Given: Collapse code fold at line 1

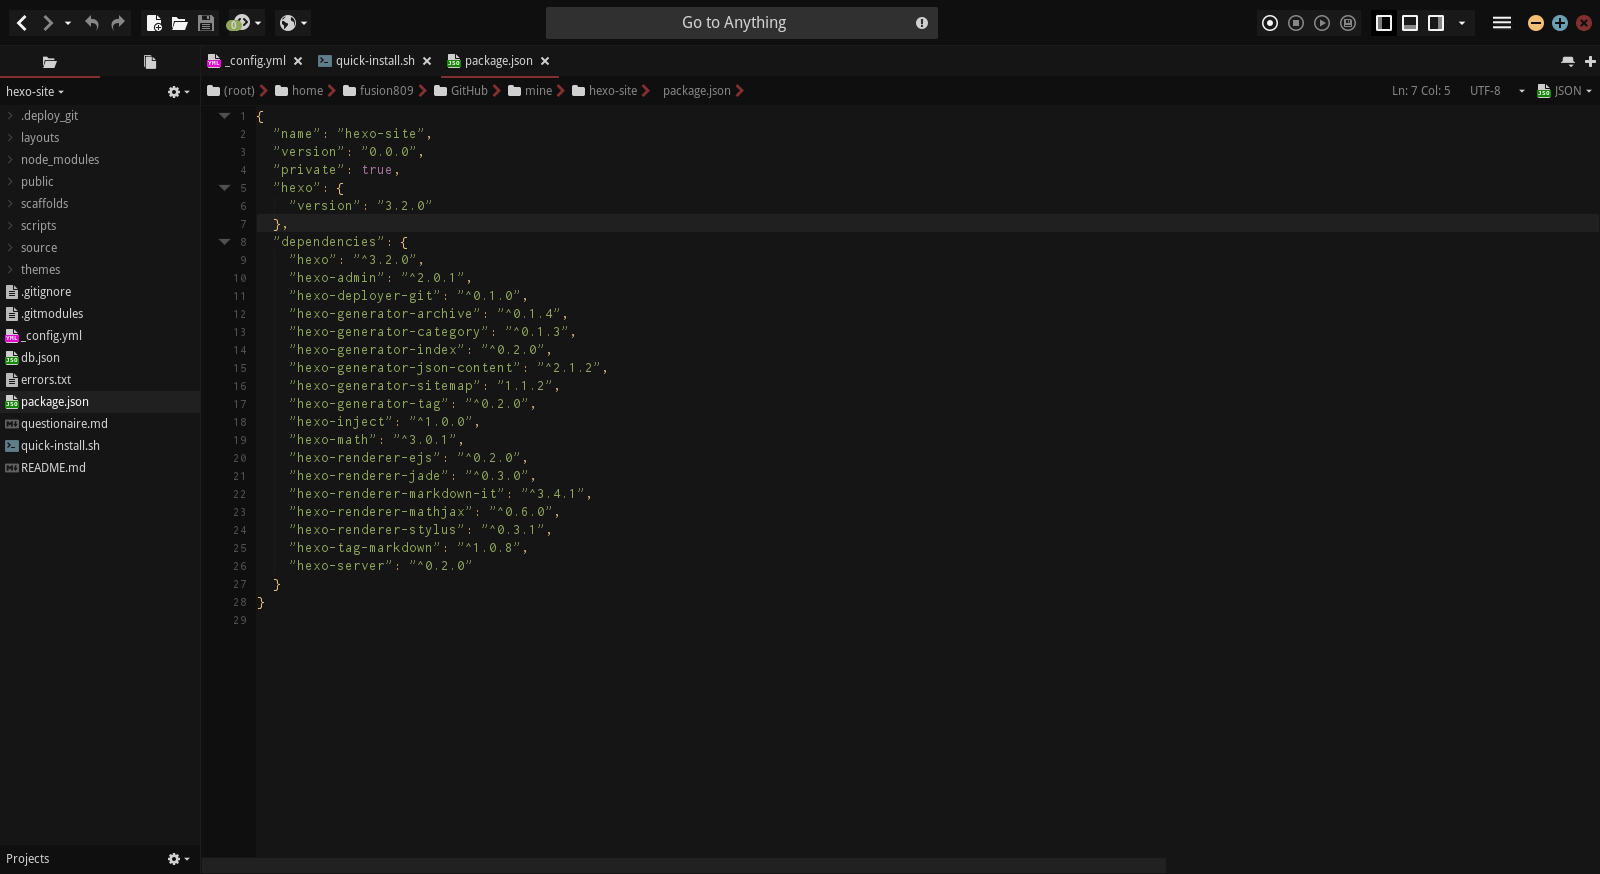Looking at the screenshot, I should tap(224, 116).
